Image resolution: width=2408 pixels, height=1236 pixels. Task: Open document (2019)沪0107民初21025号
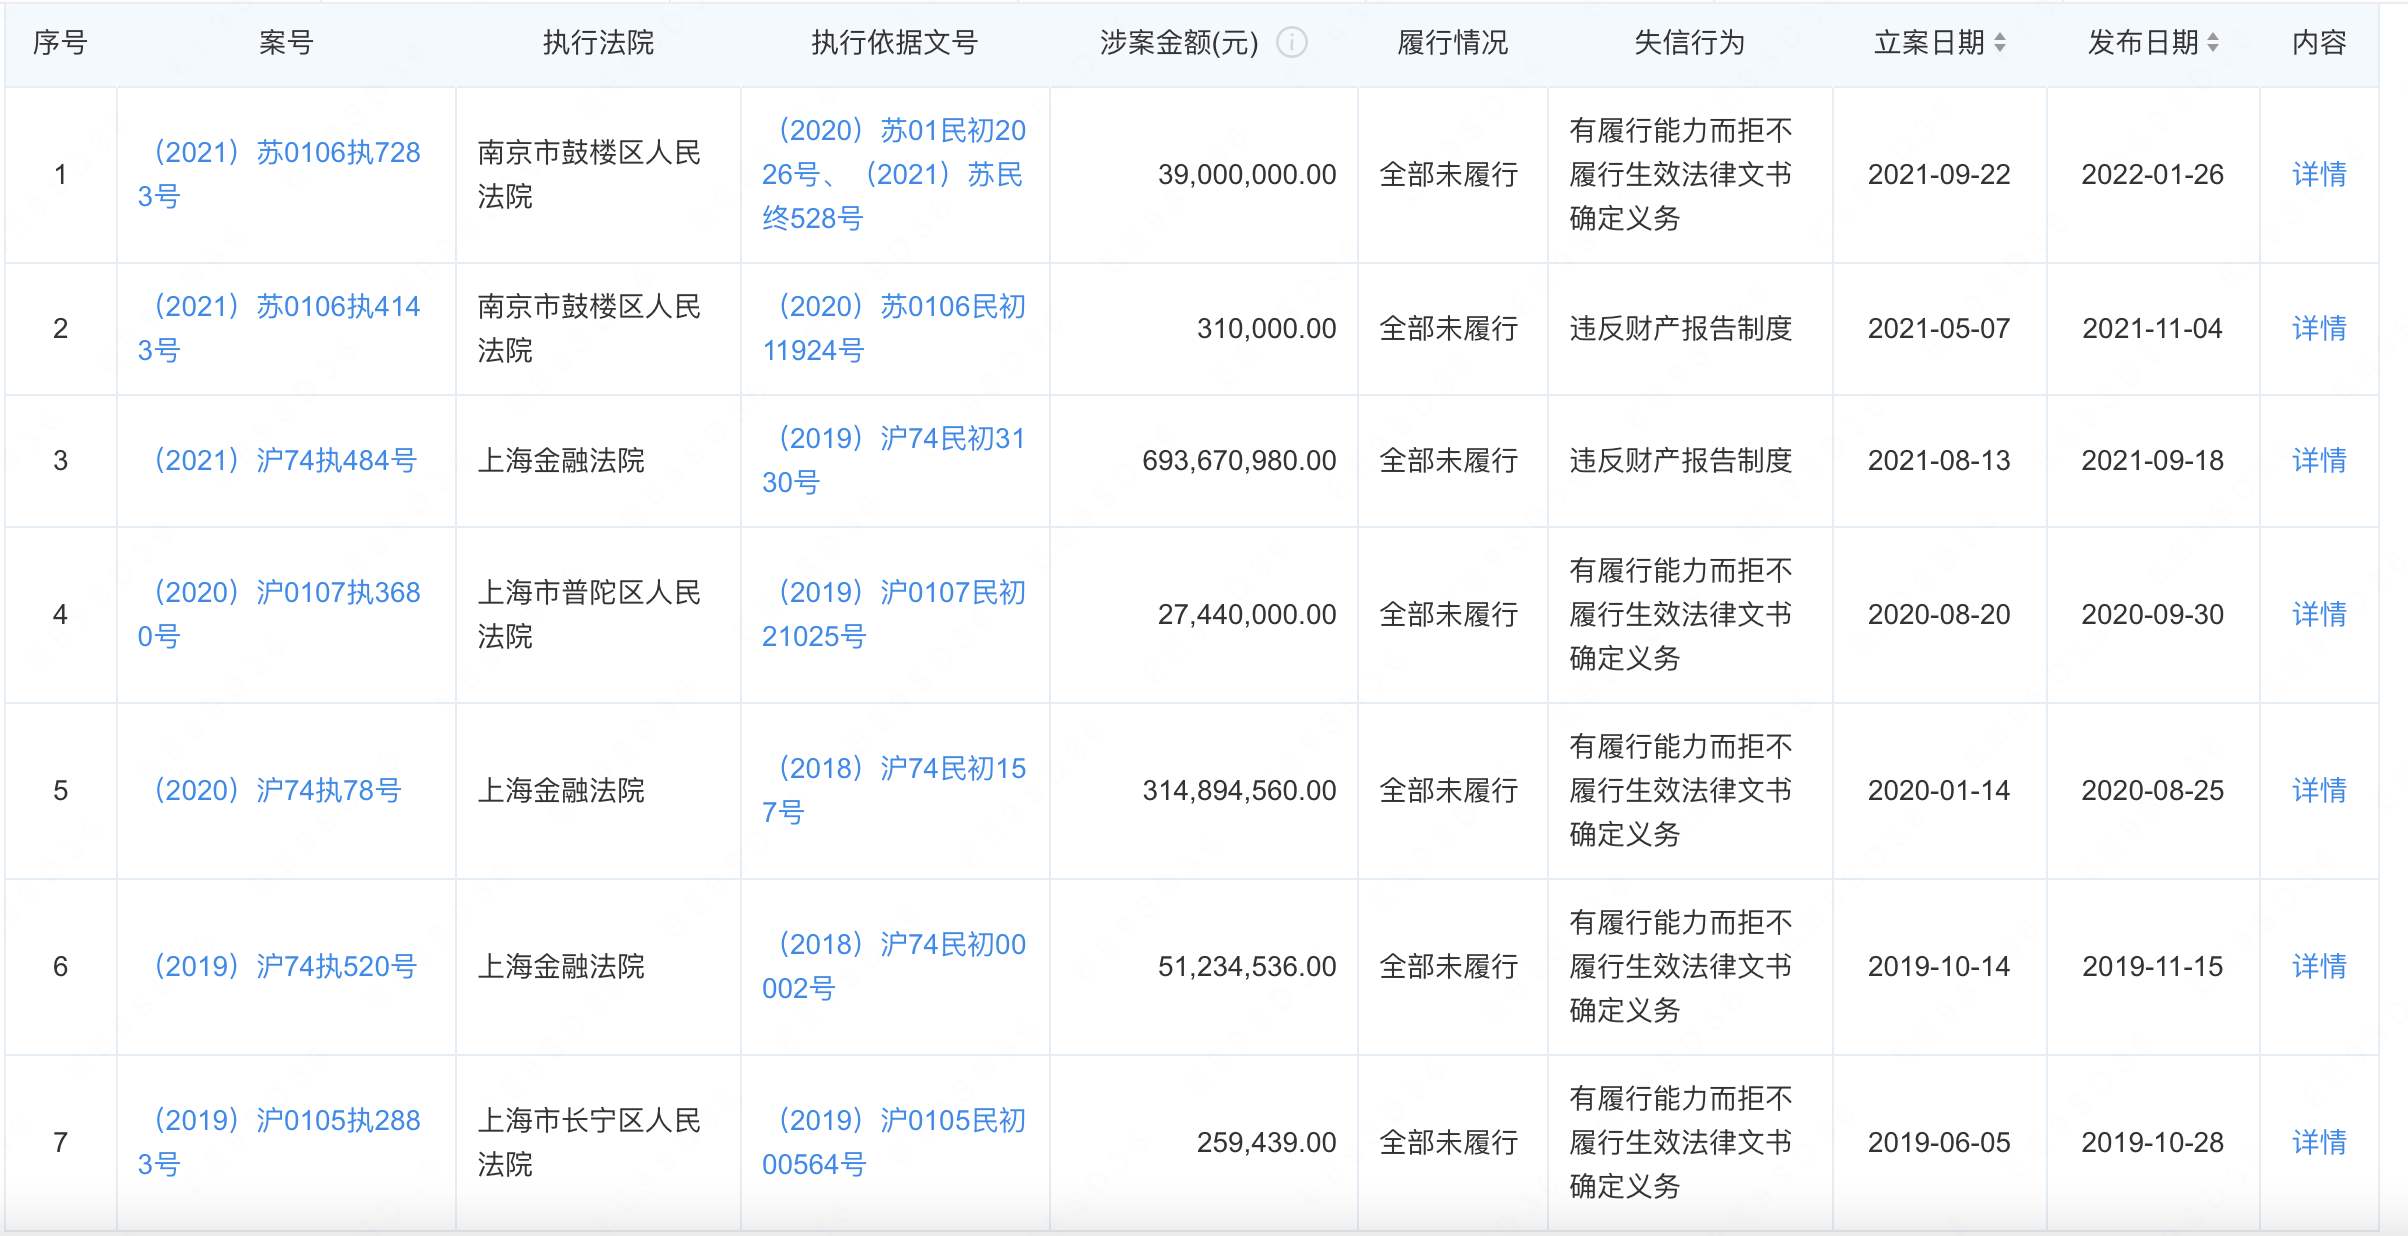pos(895,614)
